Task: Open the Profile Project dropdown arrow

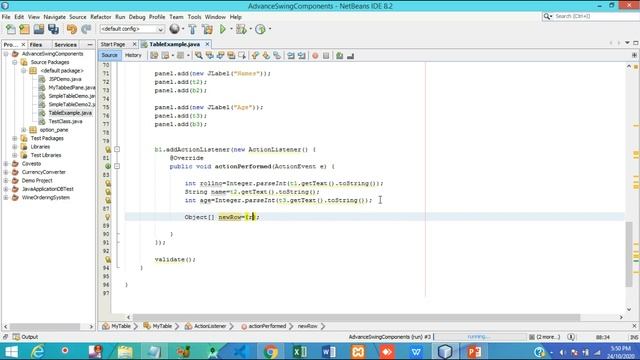Action: 270,29
